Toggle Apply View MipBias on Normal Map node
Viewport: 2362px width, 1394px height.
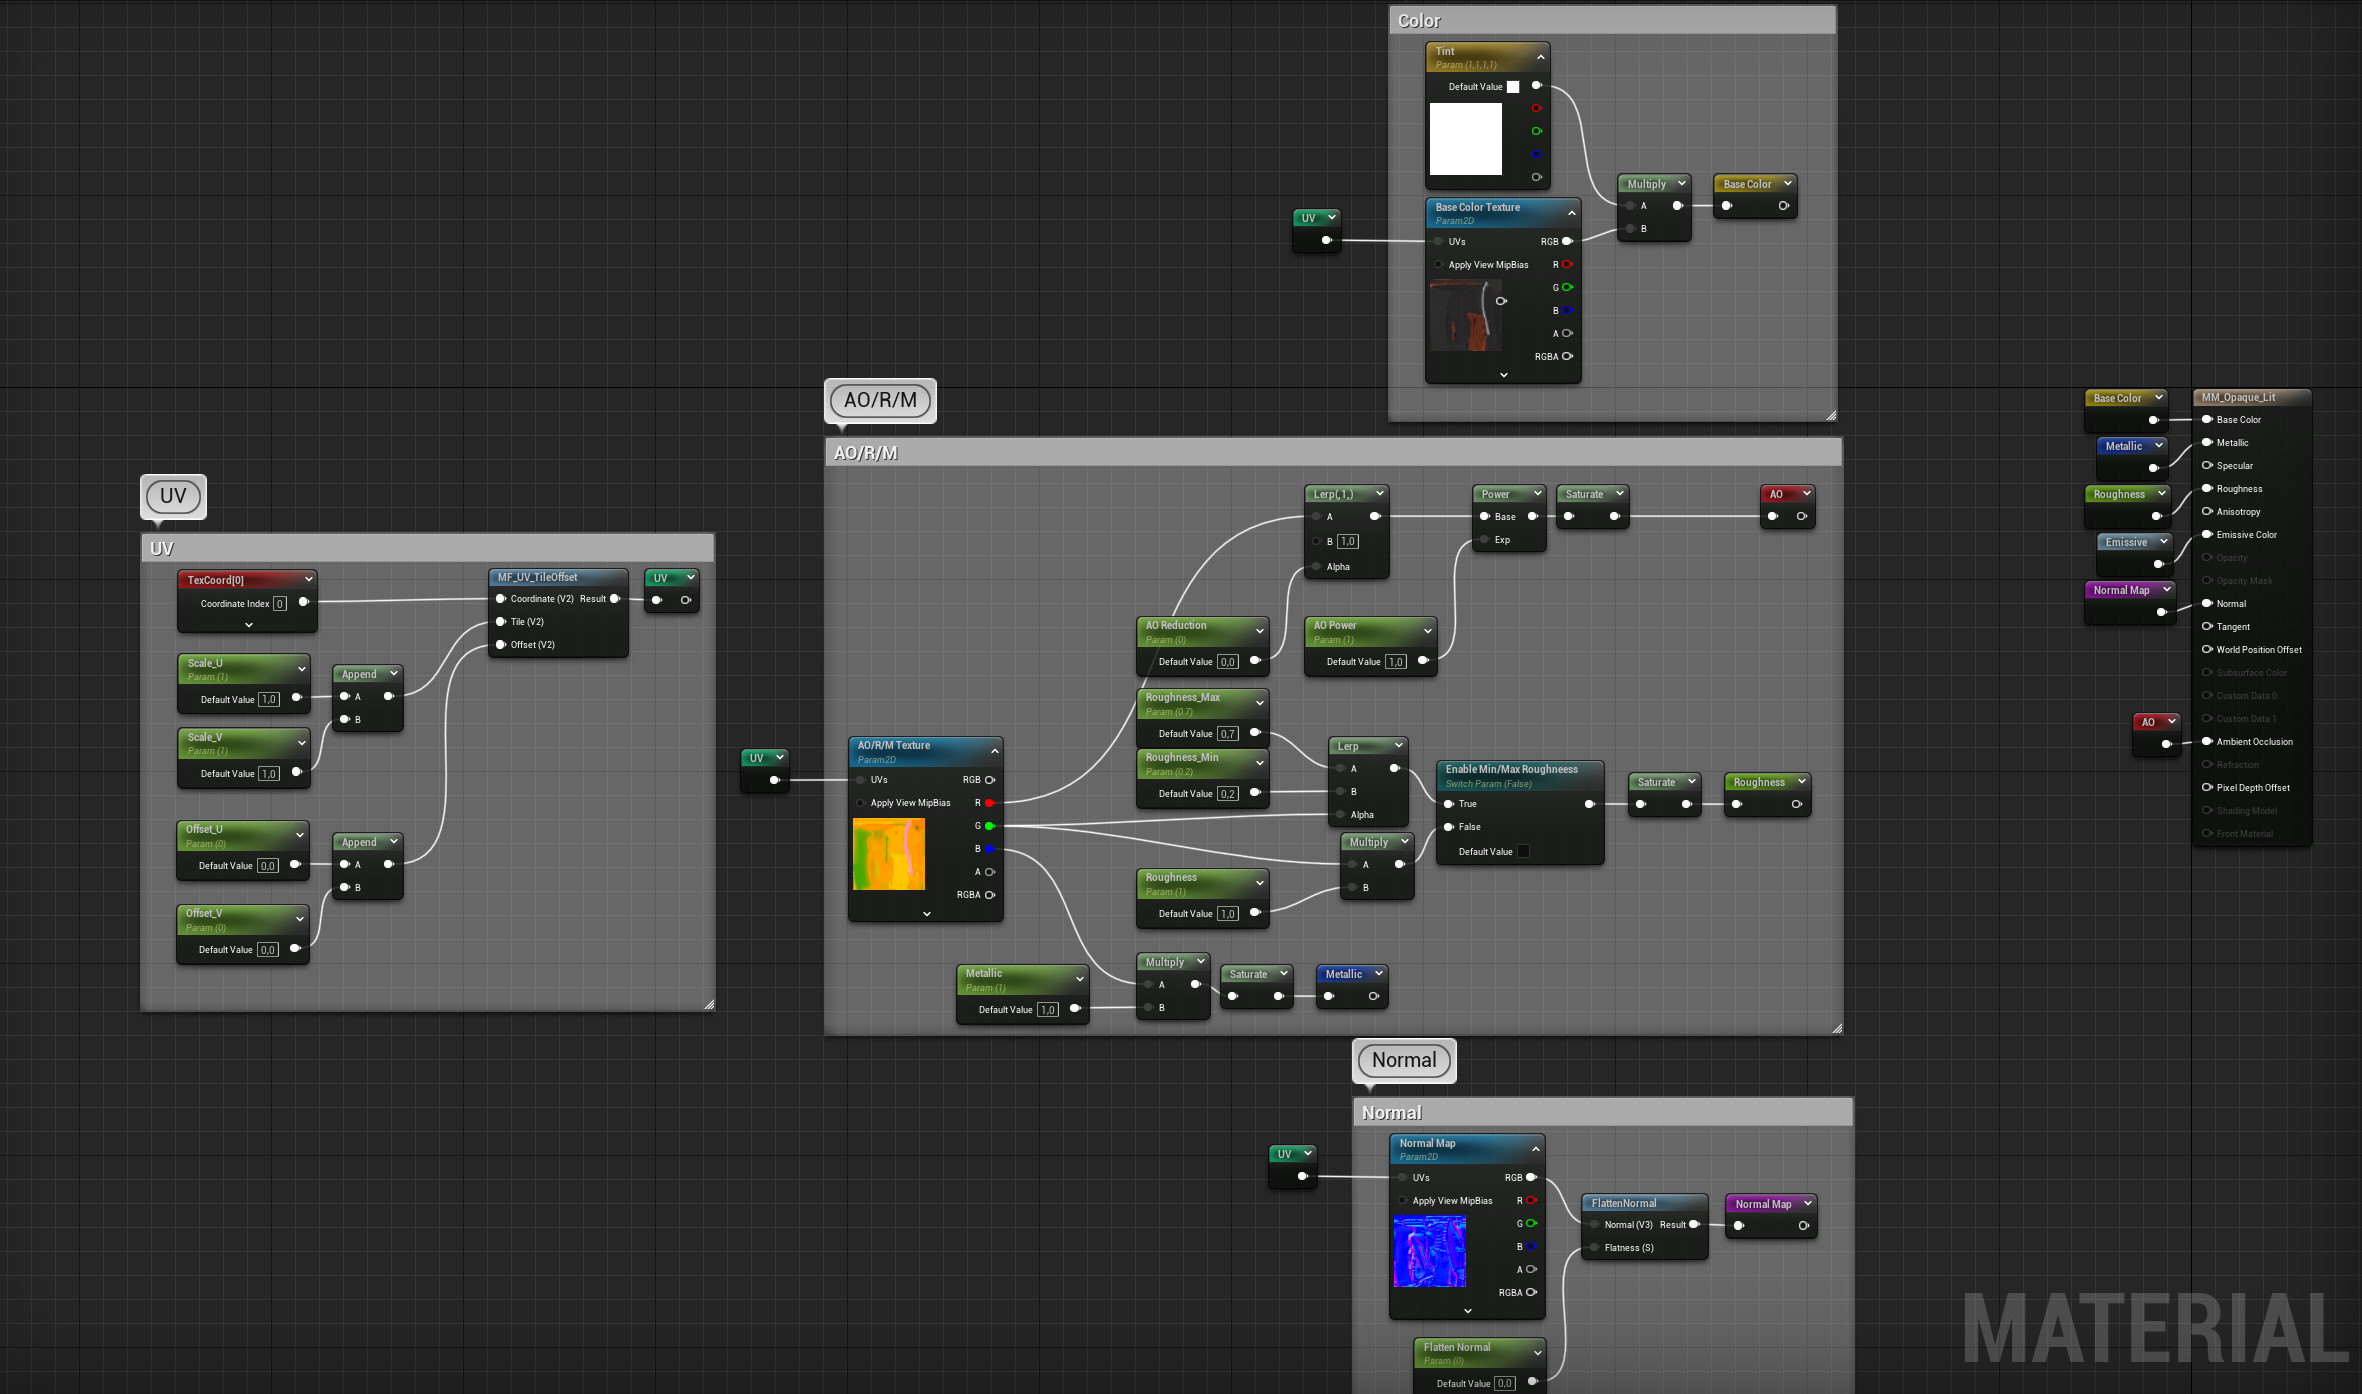coord(1403,1201)
